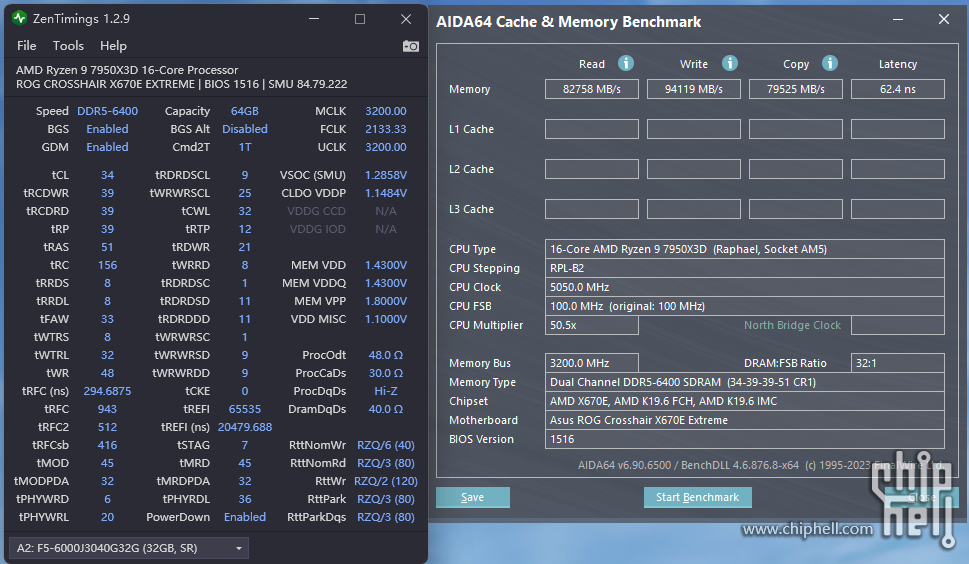Viewport: 969px width, 564px height.
Task: Click the MEM VPP value 1.8000V
Action: 386,301
